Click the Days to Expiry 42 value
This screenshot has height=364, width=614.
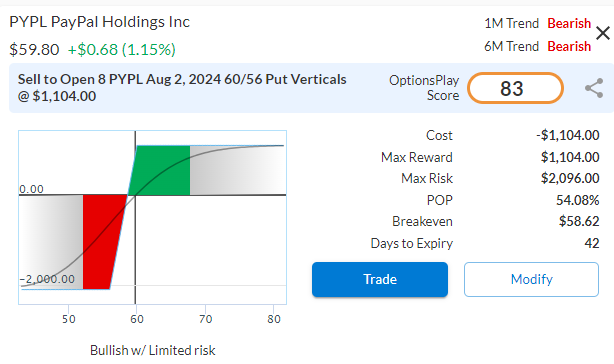[592, 243]
